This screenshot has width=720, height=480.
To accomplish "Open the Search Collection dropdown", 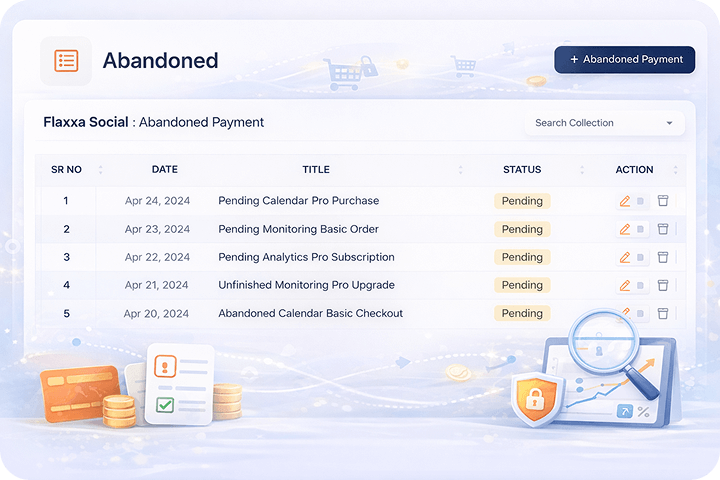I will [604, 123].
